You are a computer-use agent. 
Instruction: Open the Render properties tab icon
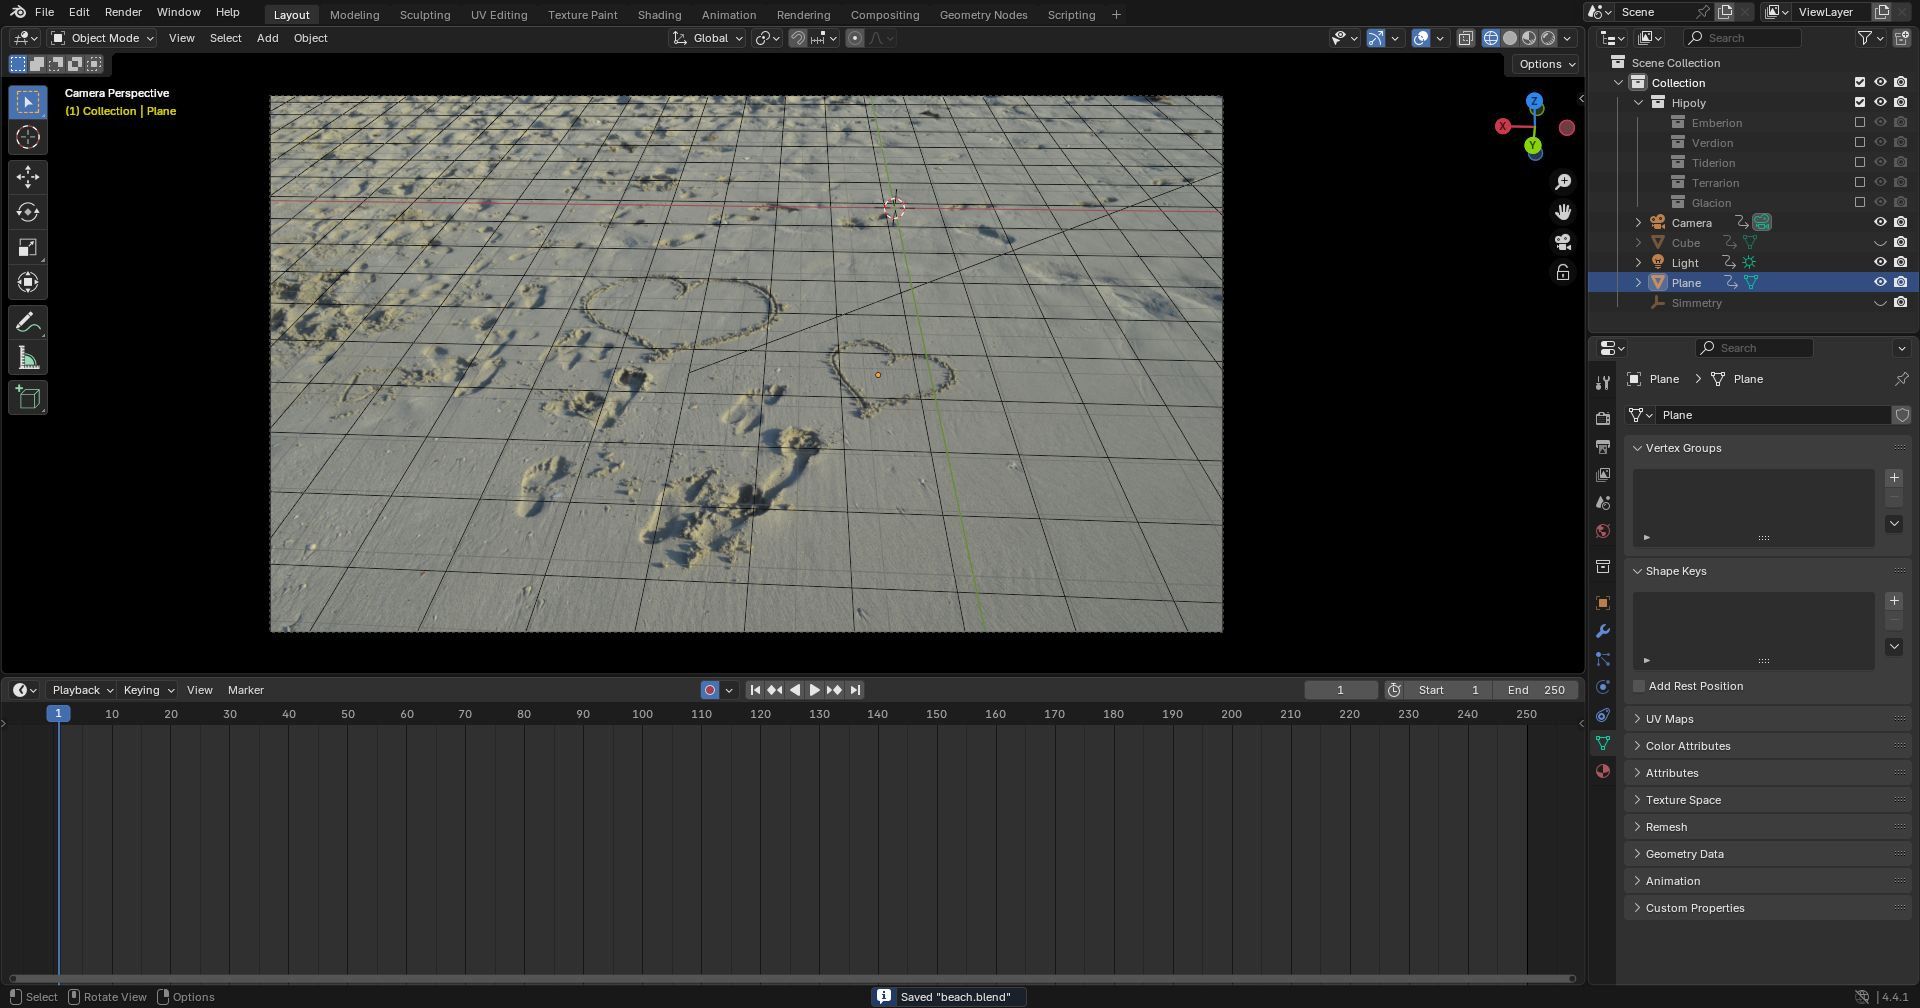point(1603,418)
